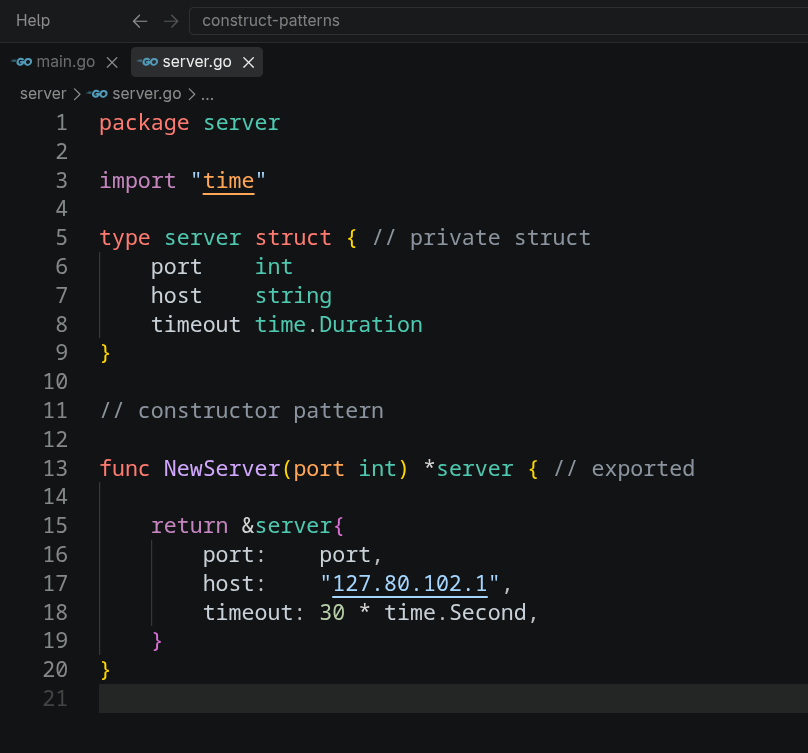Open the server.go breadcrumb

pos(147,94)
